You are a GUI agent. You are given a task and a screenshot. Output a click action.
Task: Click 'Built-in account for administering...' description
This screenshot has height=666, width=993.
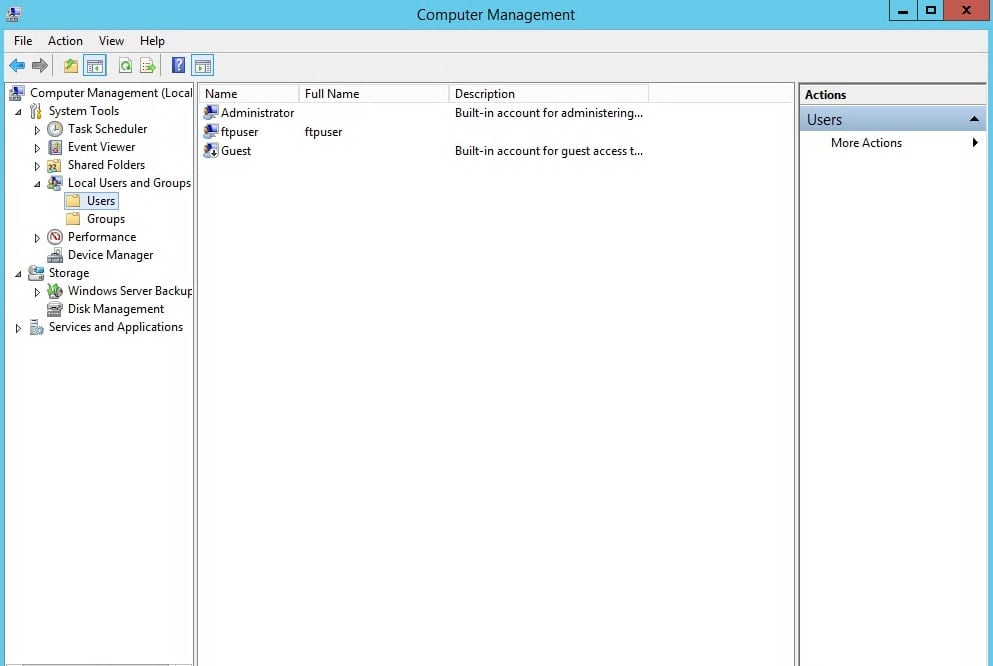[548, 113]
